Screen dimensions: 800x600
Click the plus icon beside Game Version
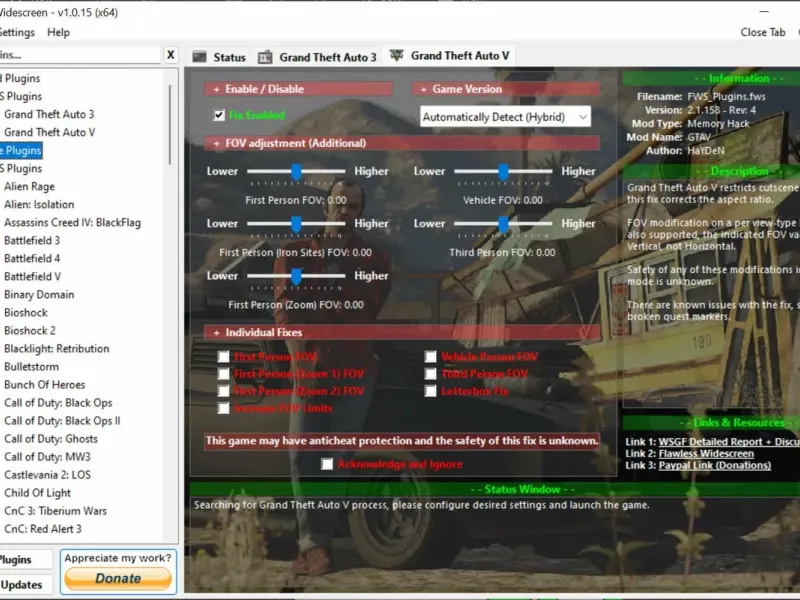pyautogui.click(x=423, y=89)
